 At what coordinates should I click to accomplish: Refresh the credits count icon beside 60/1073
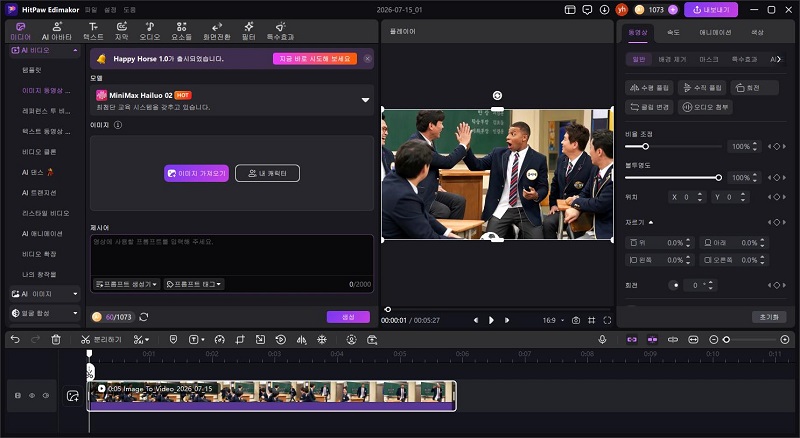pos(144,317)
